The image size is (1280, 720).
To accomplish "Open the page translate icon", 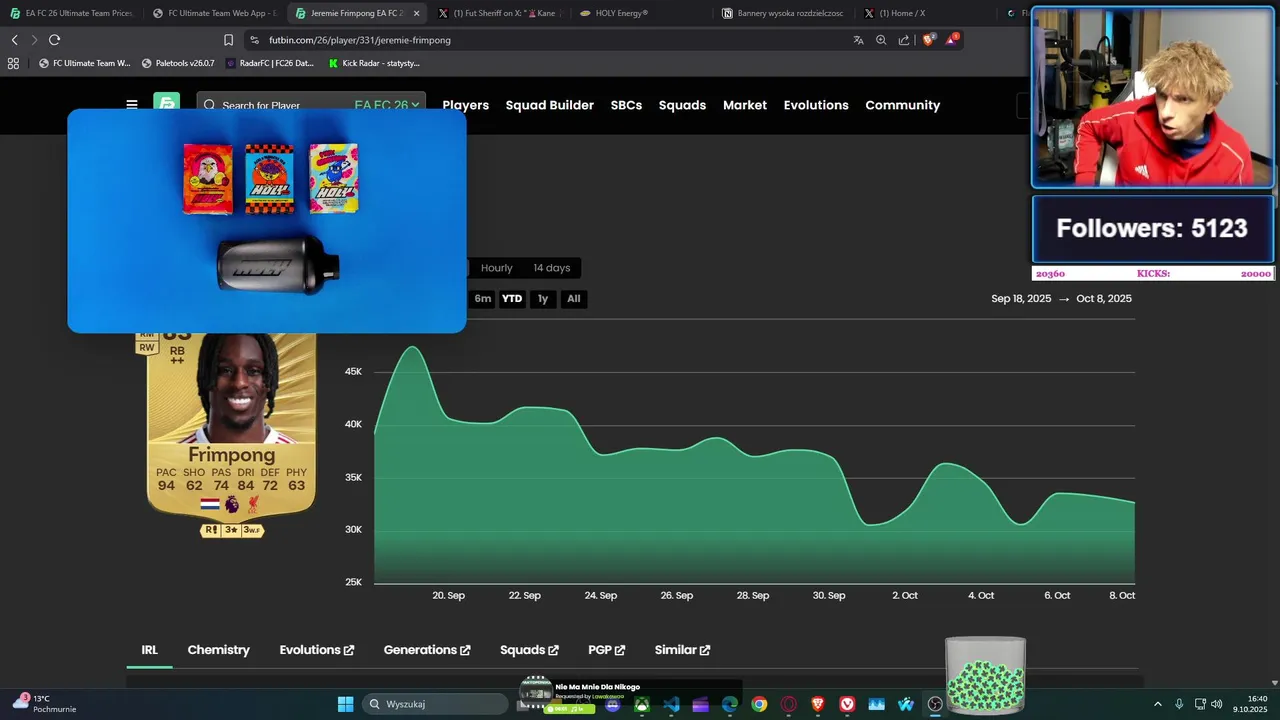I will coord(858,40).
